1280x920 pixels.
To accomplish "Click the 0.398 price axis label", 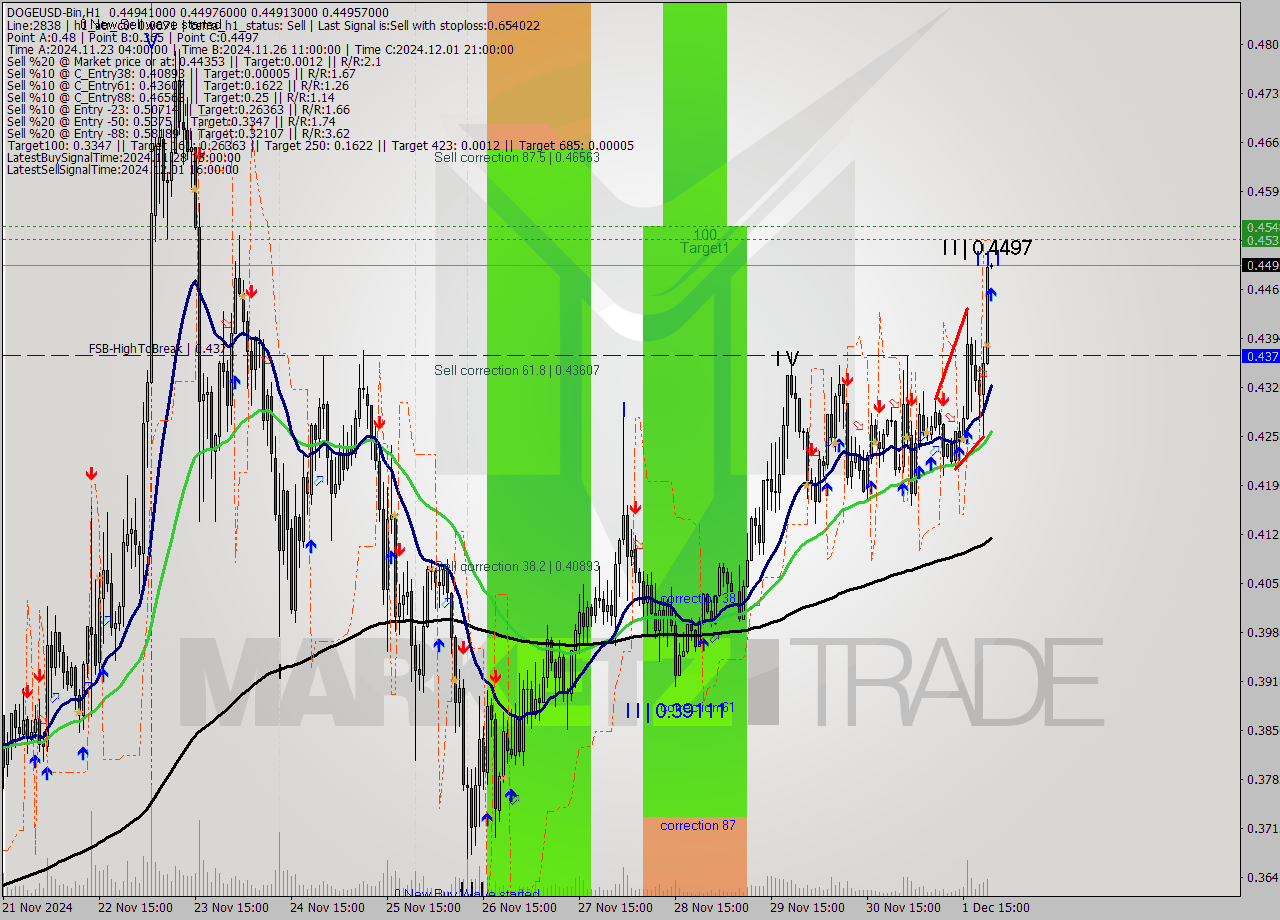I will point(1262,632).
